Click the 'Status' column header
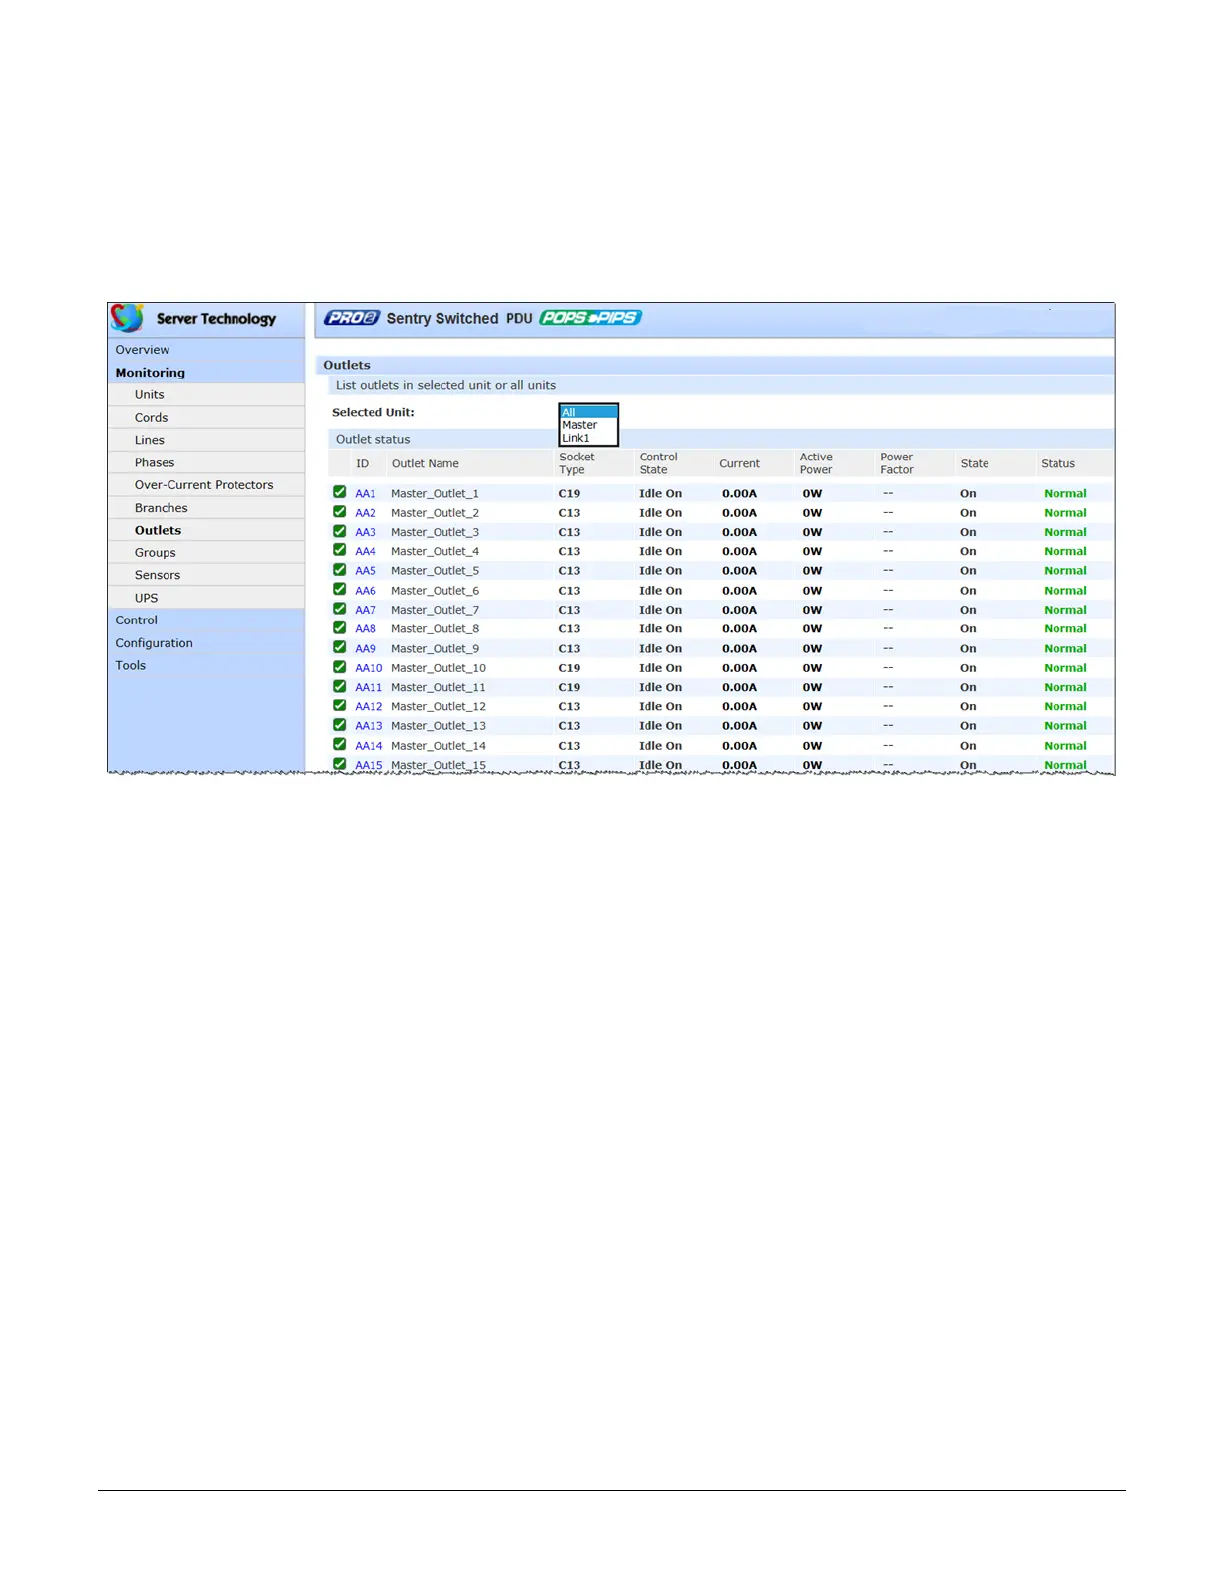The image size is (1224, 1584). [x=1058, y=464]
